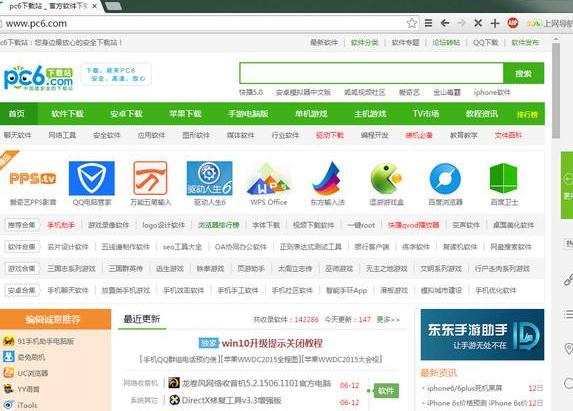Open the 东方输入法 colorful icon
Viewport: 573px width, 411px height.
(327, 178)
